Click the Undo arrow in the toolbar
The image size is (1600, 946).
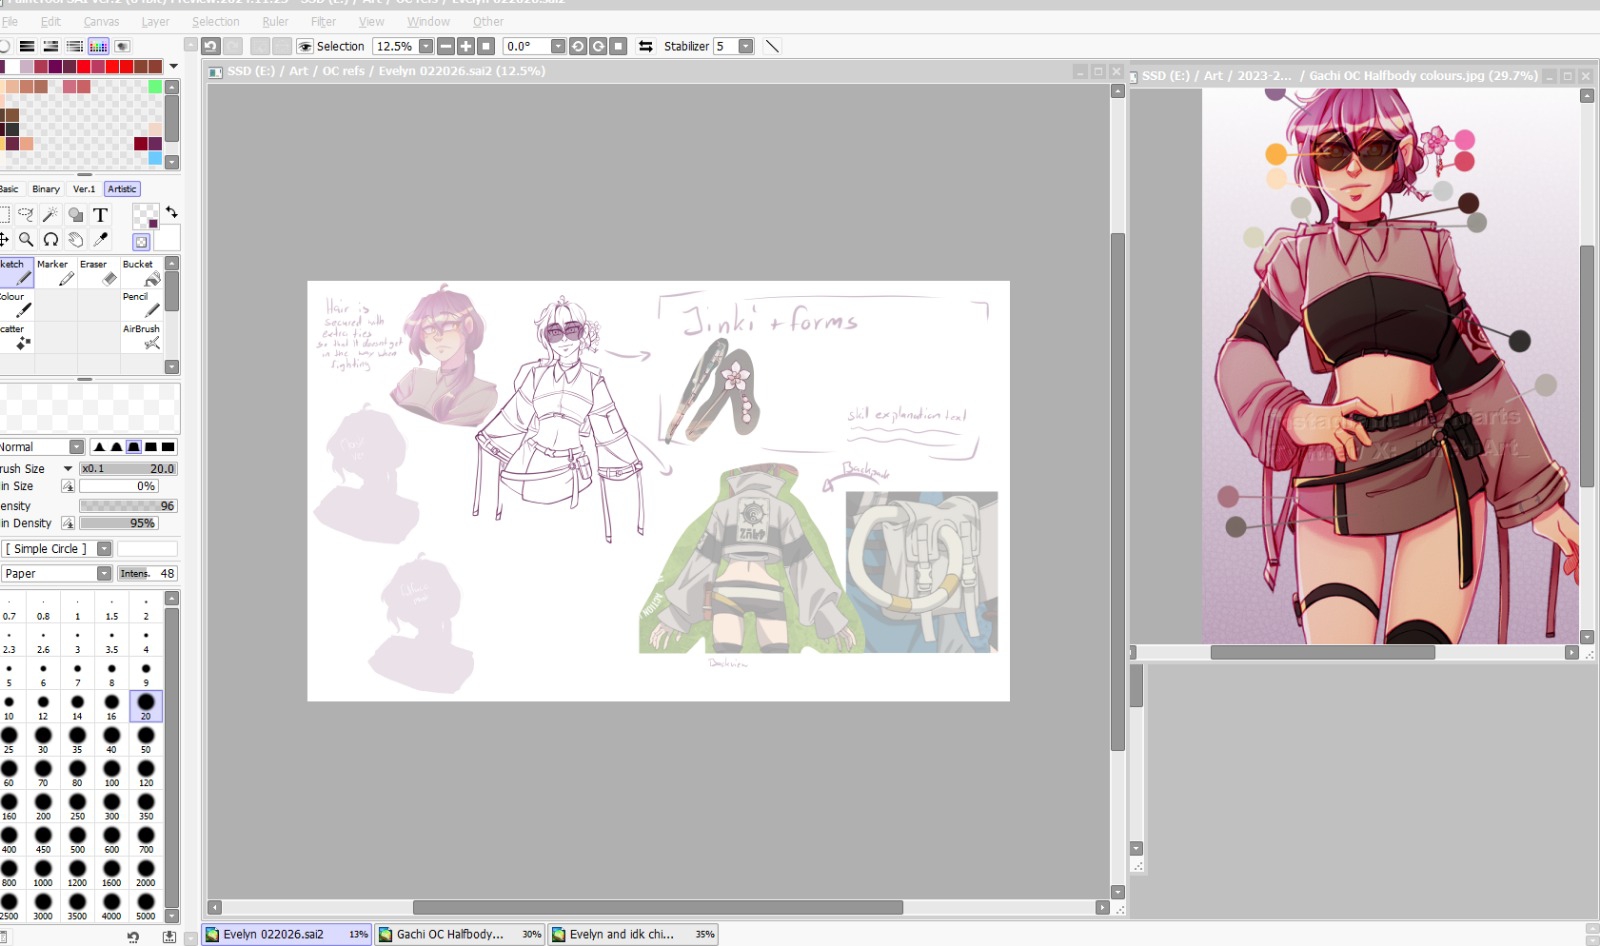pyautogui.click(x=210, y=46)
